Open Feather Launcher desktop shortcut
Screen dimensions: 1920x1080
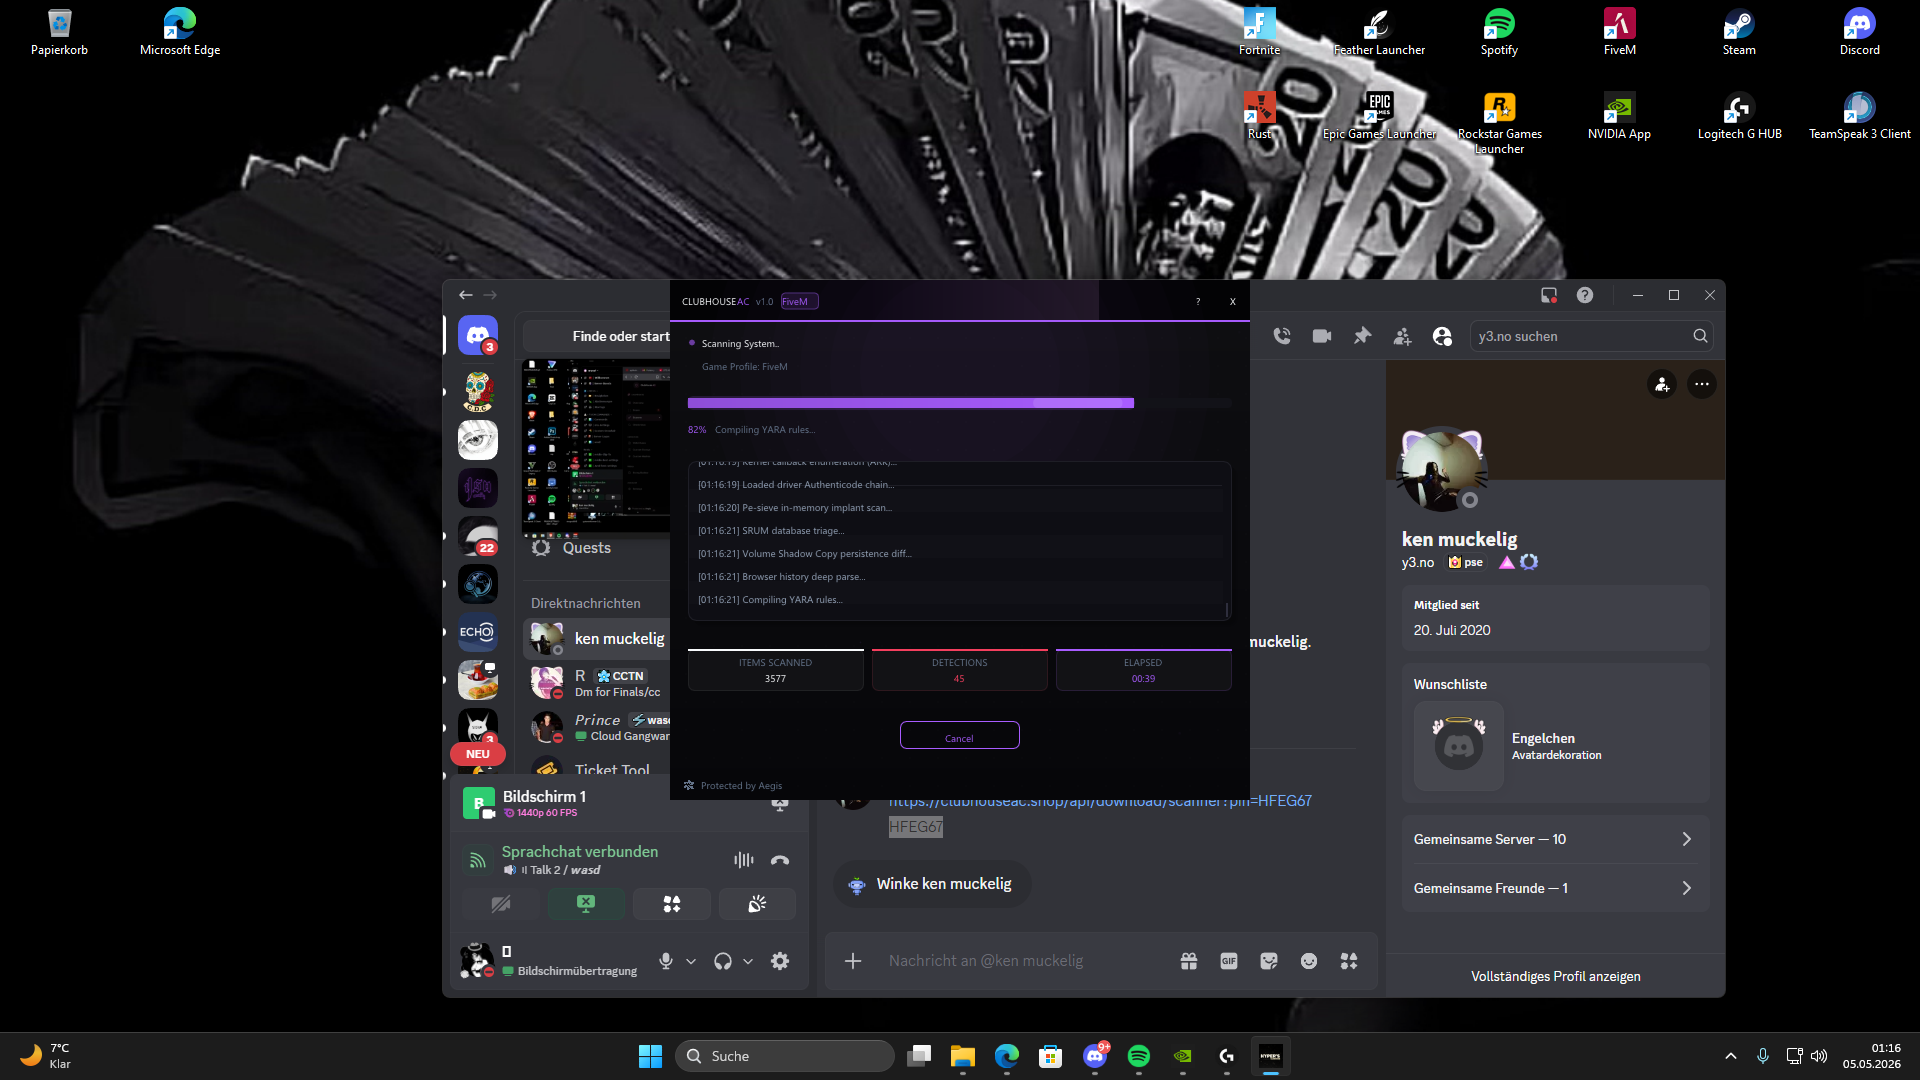click(x=1379, y=32)
